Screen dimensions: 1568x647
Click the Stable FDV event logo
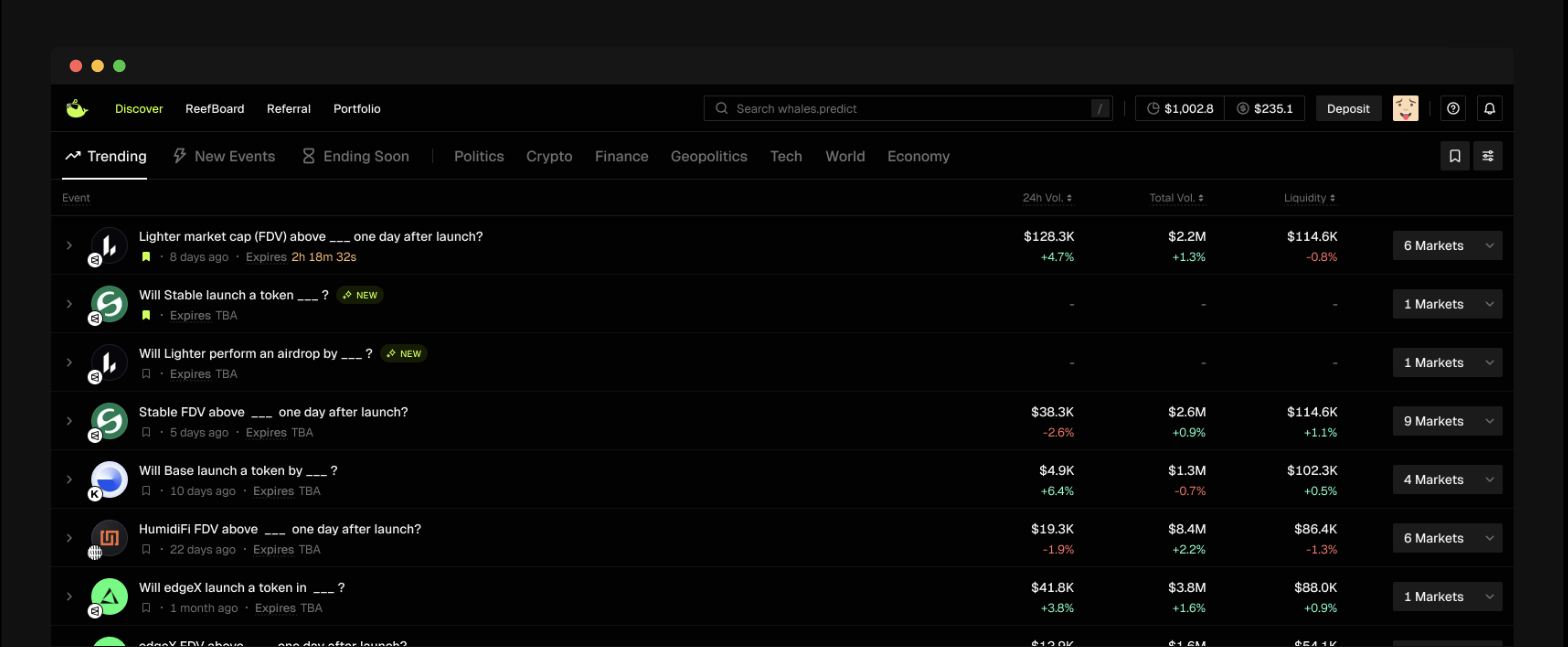pos(109,421)
